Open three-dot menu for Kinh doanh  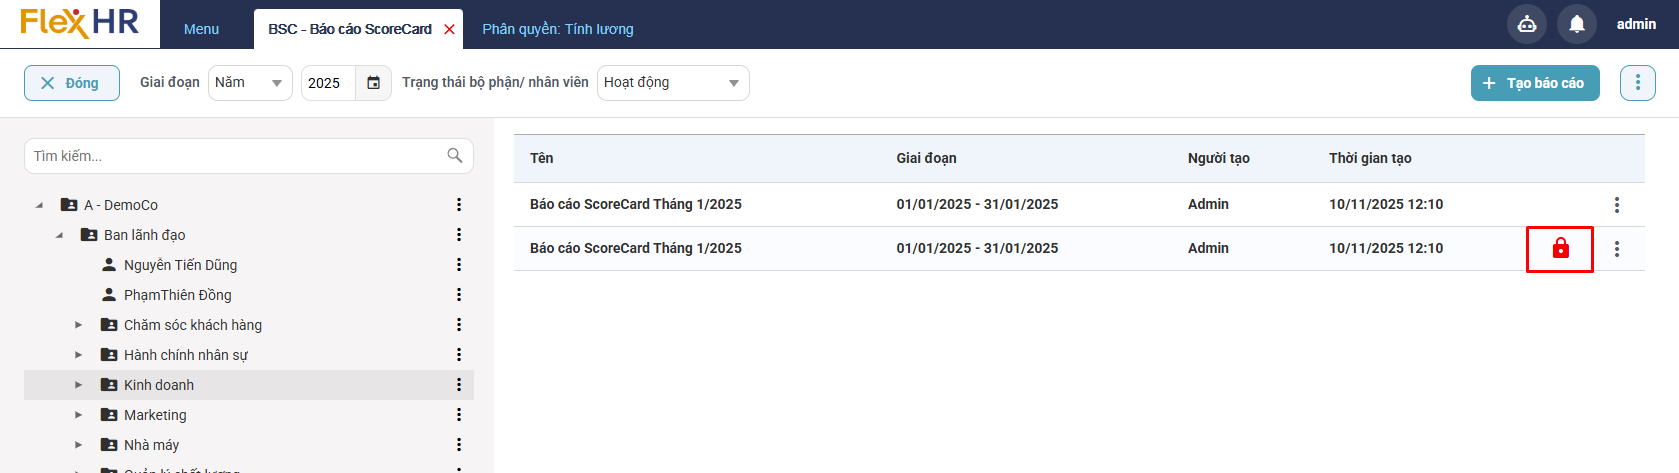pos(459,385)
